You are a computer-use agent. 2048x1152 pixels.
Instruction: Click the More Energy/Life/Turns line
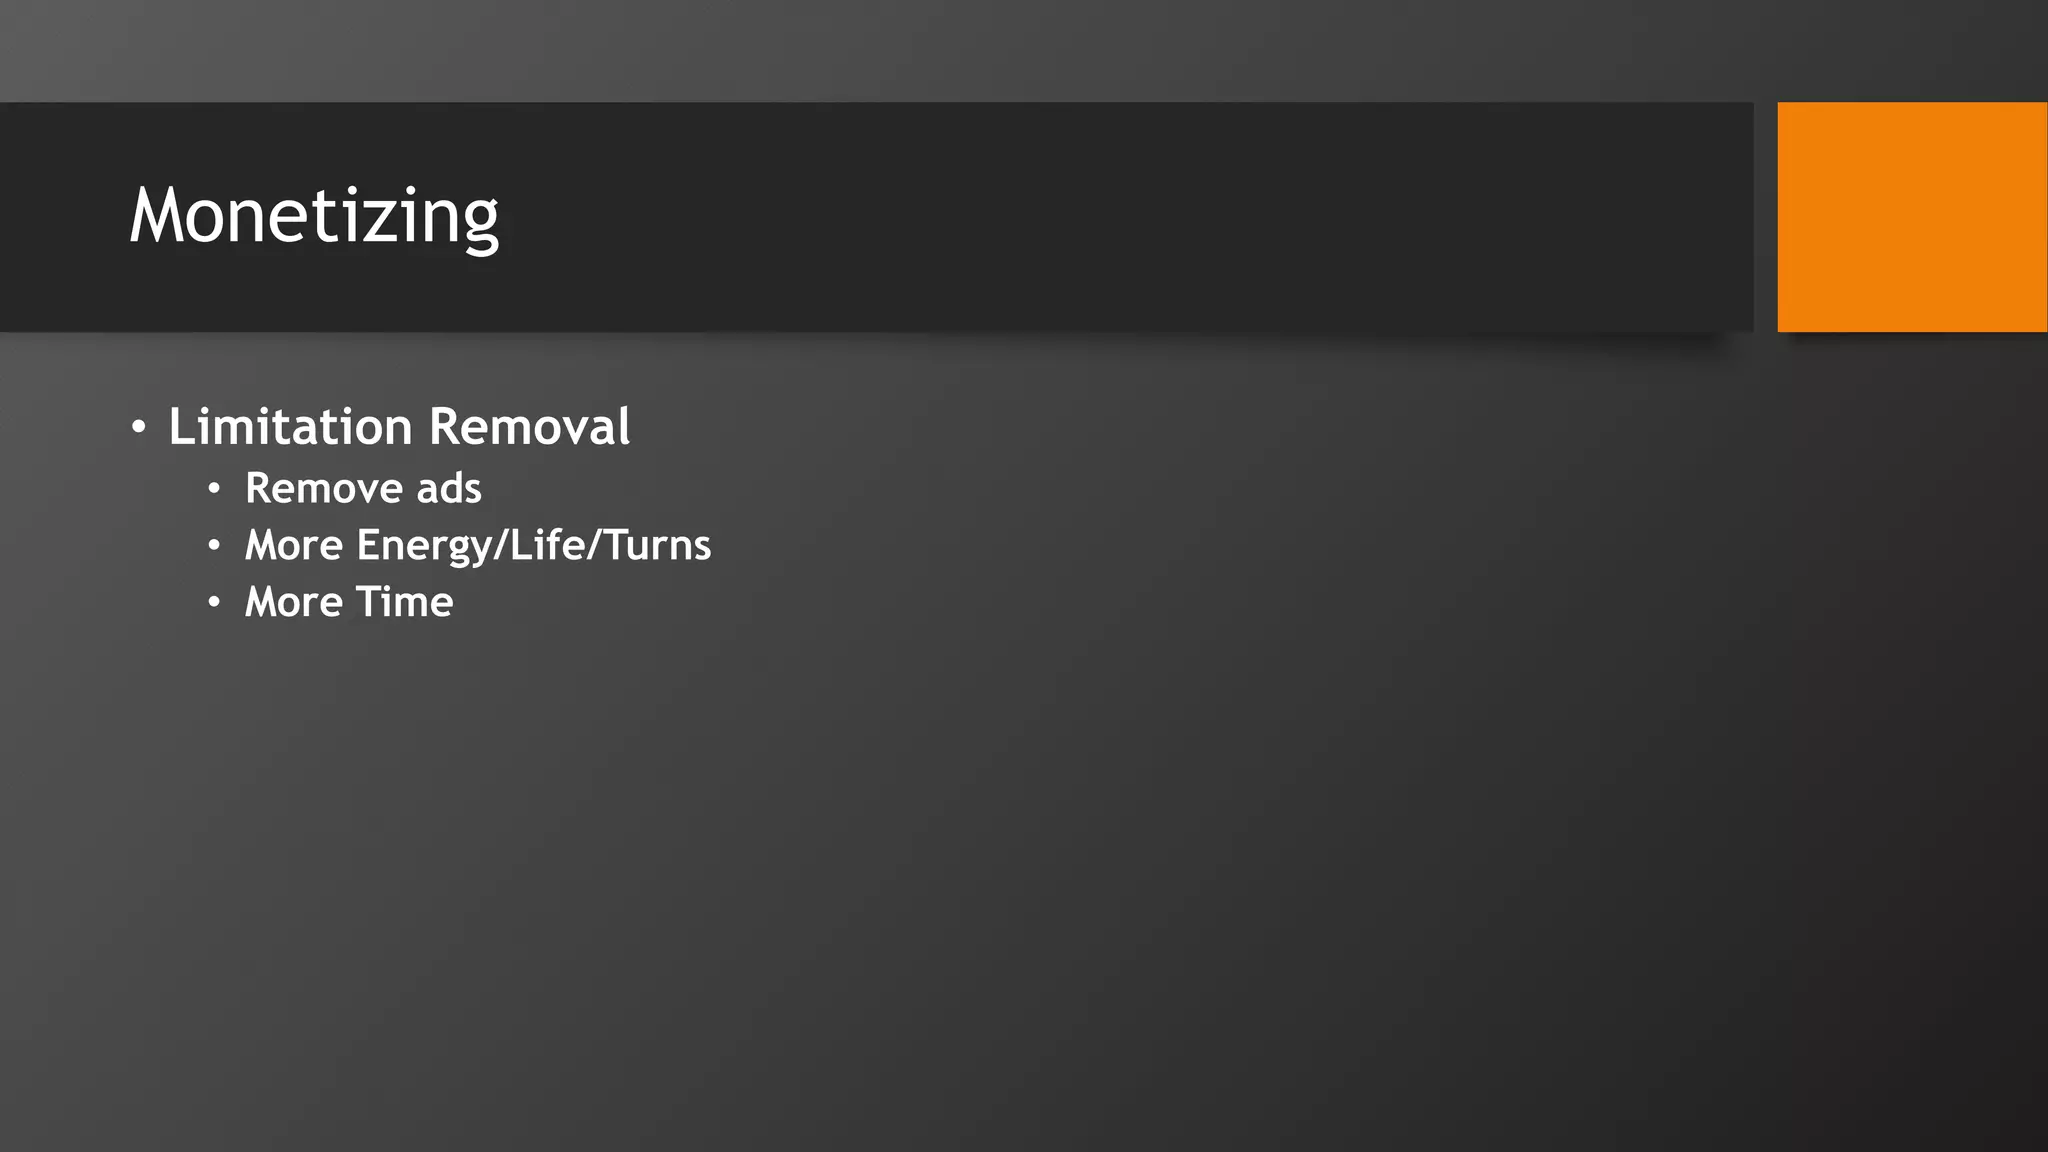(478, 546)
